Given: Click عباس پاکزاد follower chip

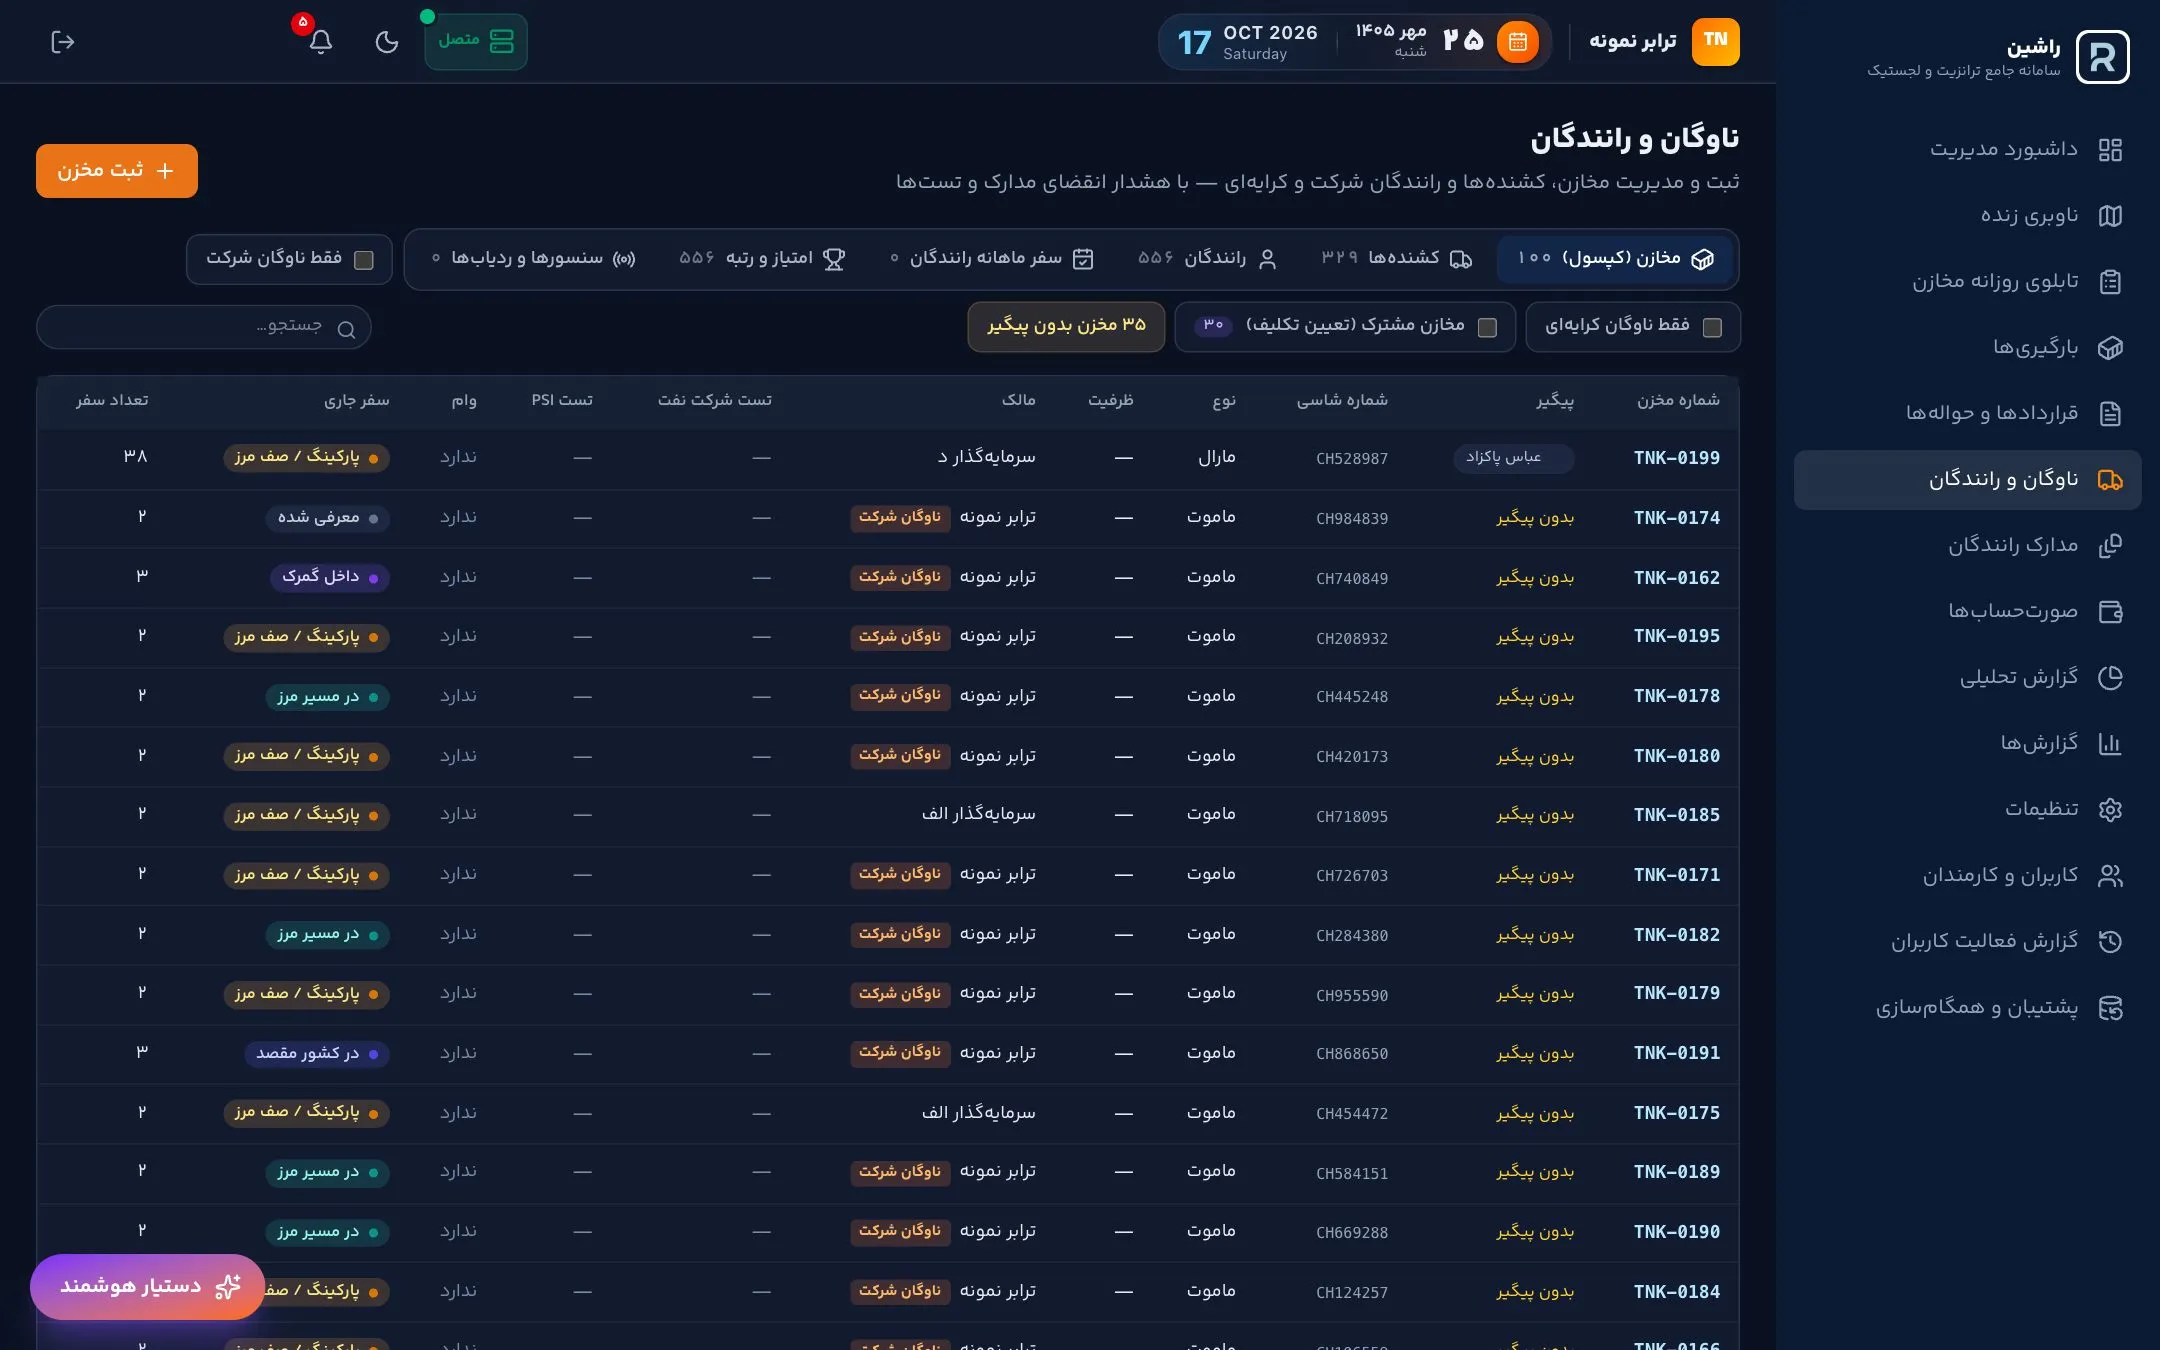Looking at the screenshot, I should pyautogui.click(x=1513, y=458).
